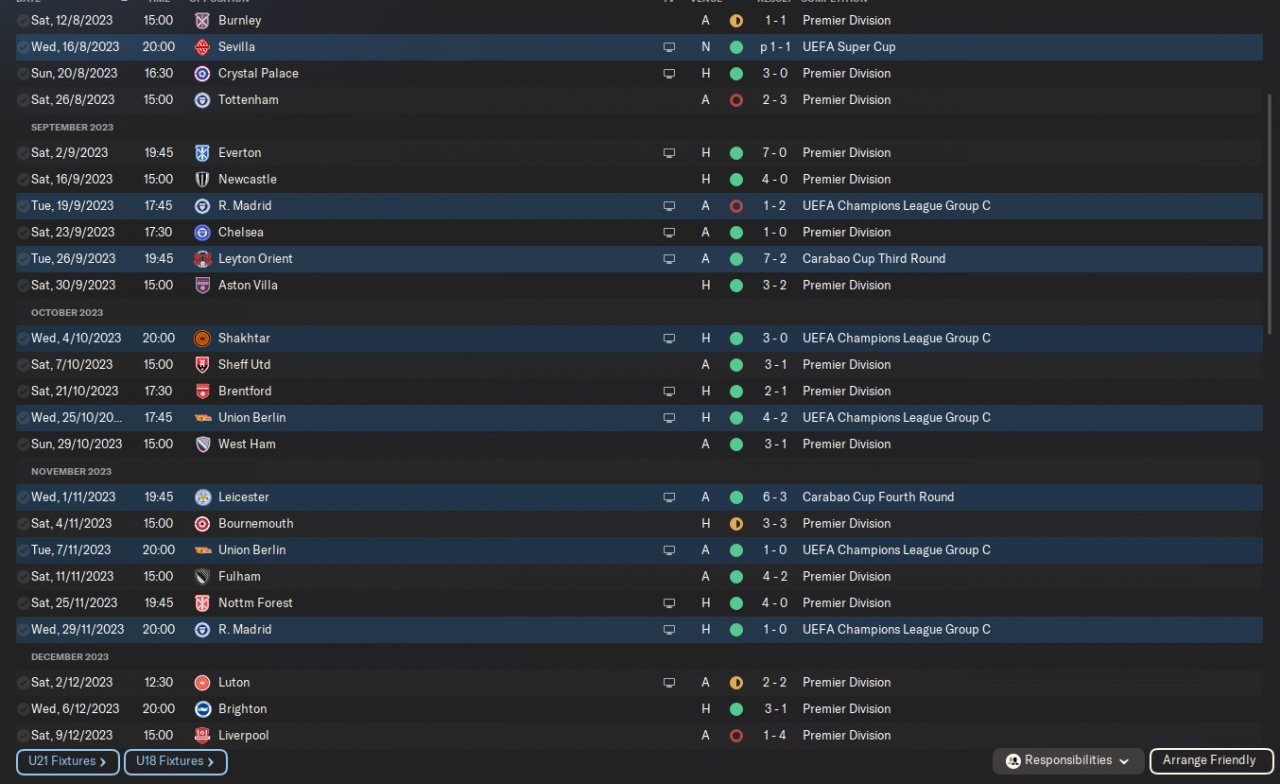Click the Brighton club badge icon
This screenshot has width=1280, height=784.
tap(202, 709)
